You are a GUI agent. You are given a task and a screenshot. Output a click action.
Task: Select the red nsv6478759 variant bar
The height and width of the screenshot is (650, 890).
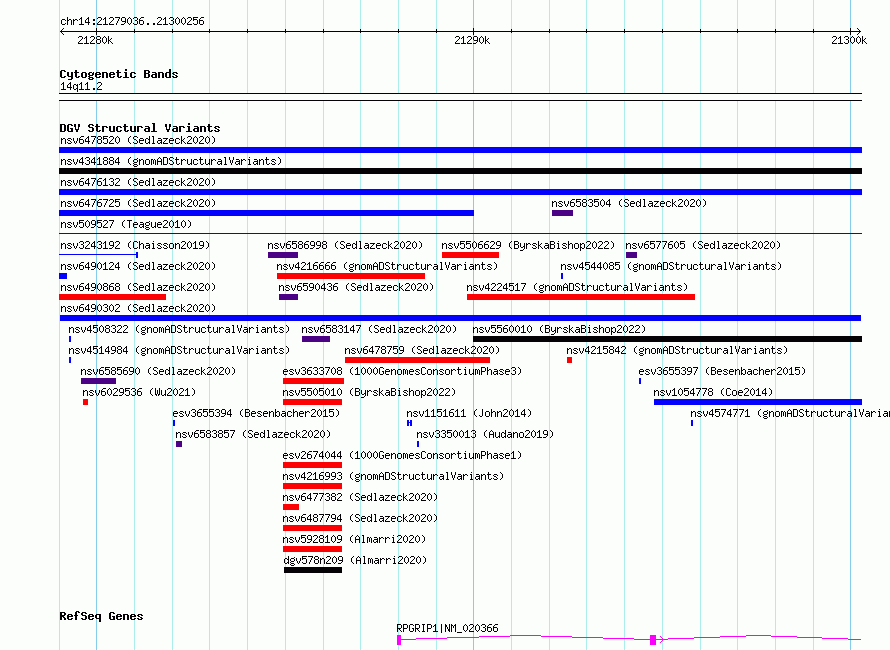pyautogui.click(x=417, y=360)
